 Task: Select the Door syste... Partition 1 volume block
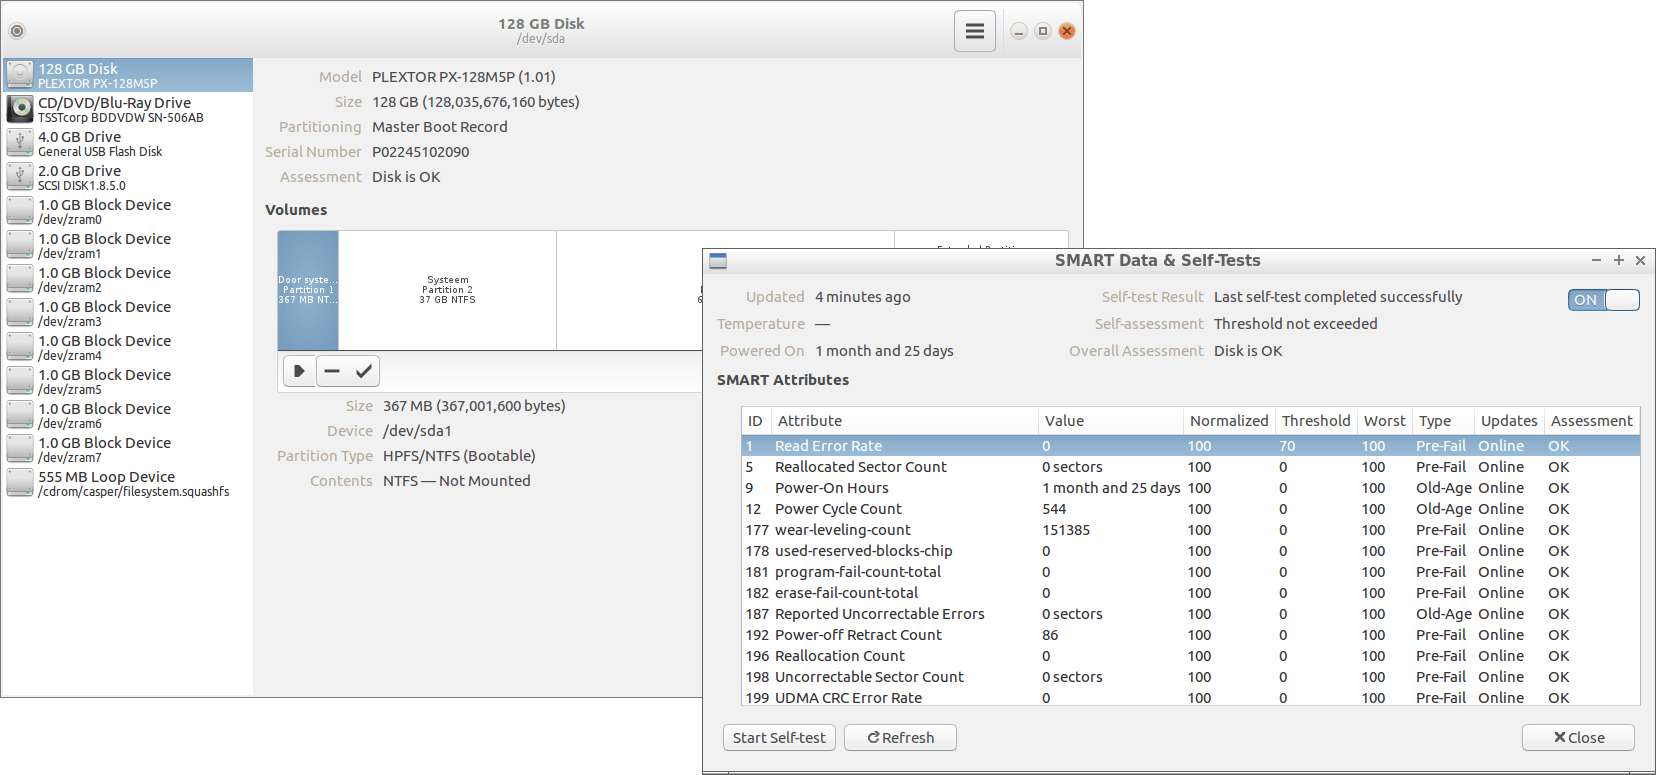coord(308,290)
